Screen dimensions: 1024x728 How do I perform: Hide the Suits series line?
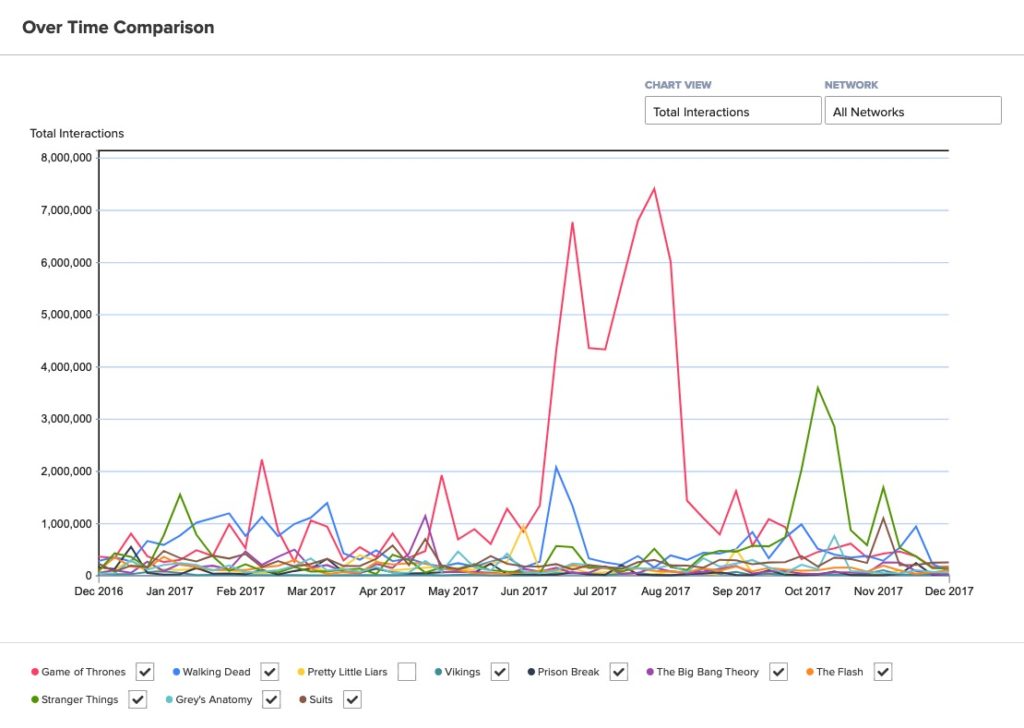pos(352,699)
